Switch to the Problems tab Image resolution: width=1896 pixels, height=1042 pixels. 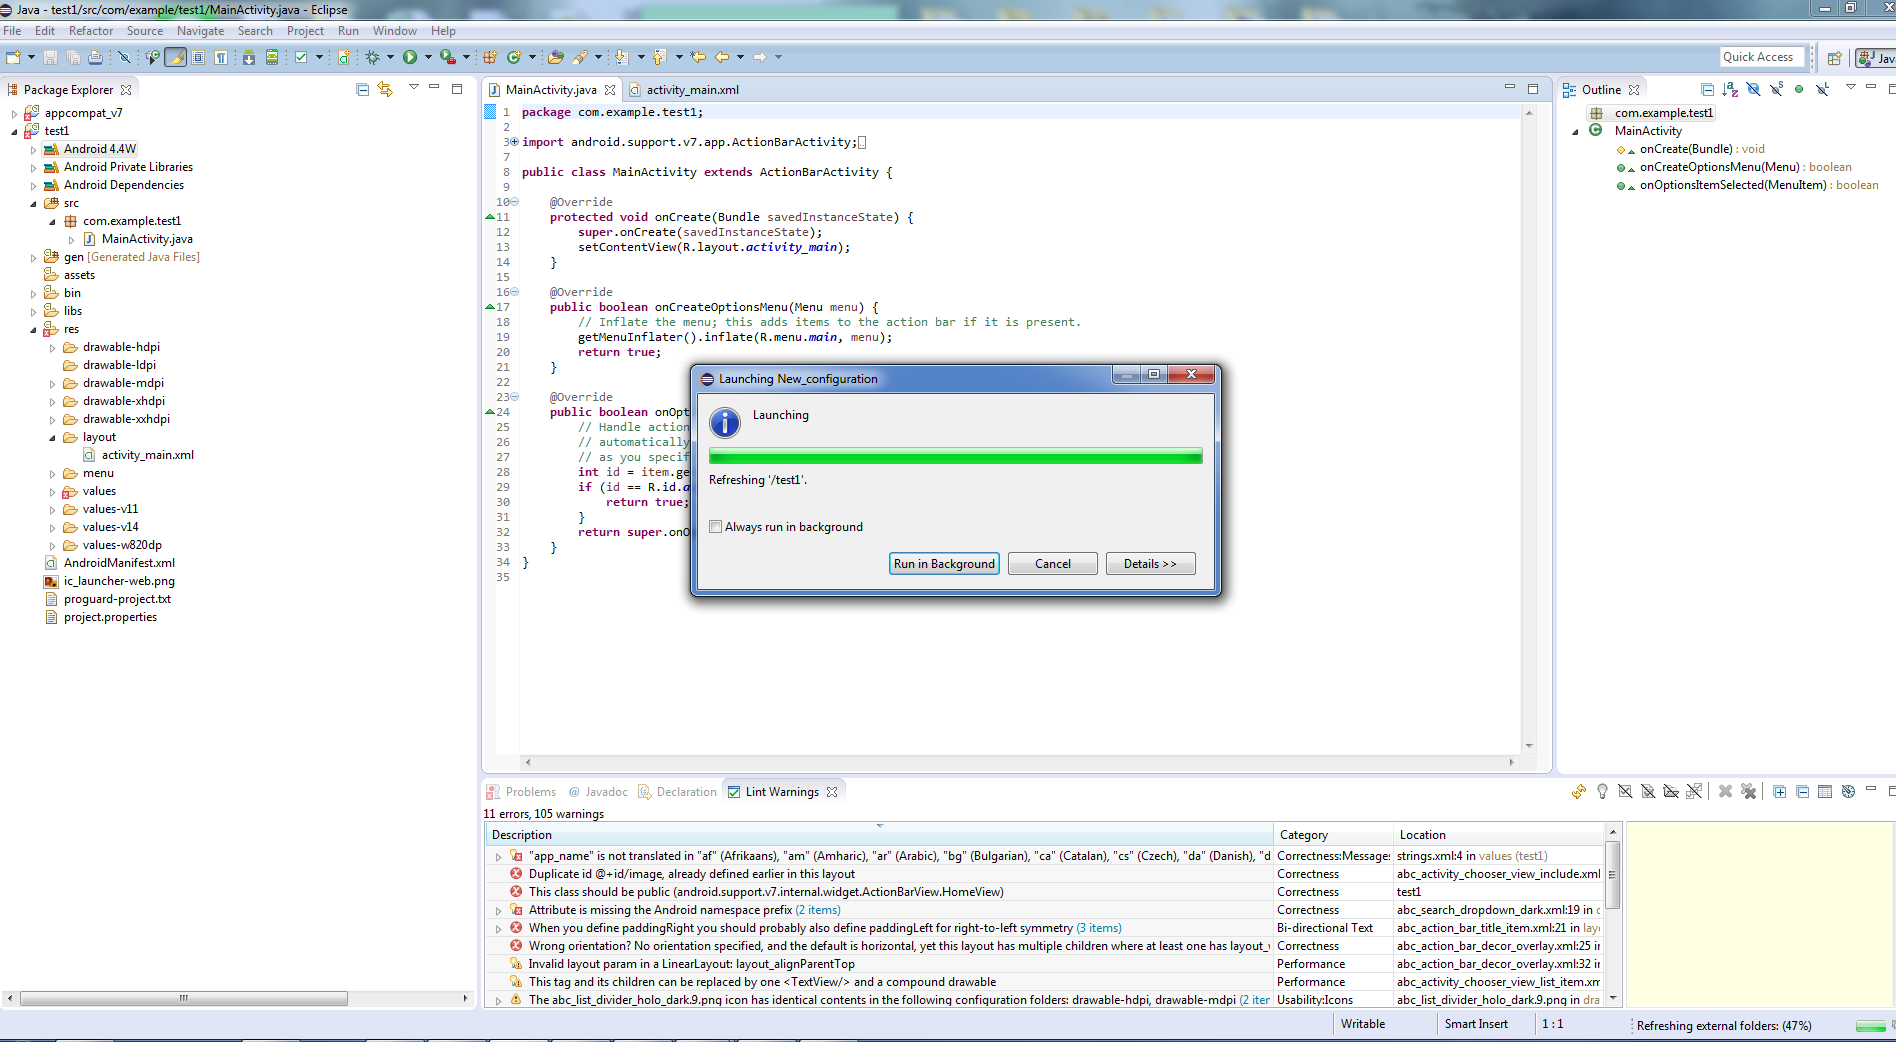521,792
